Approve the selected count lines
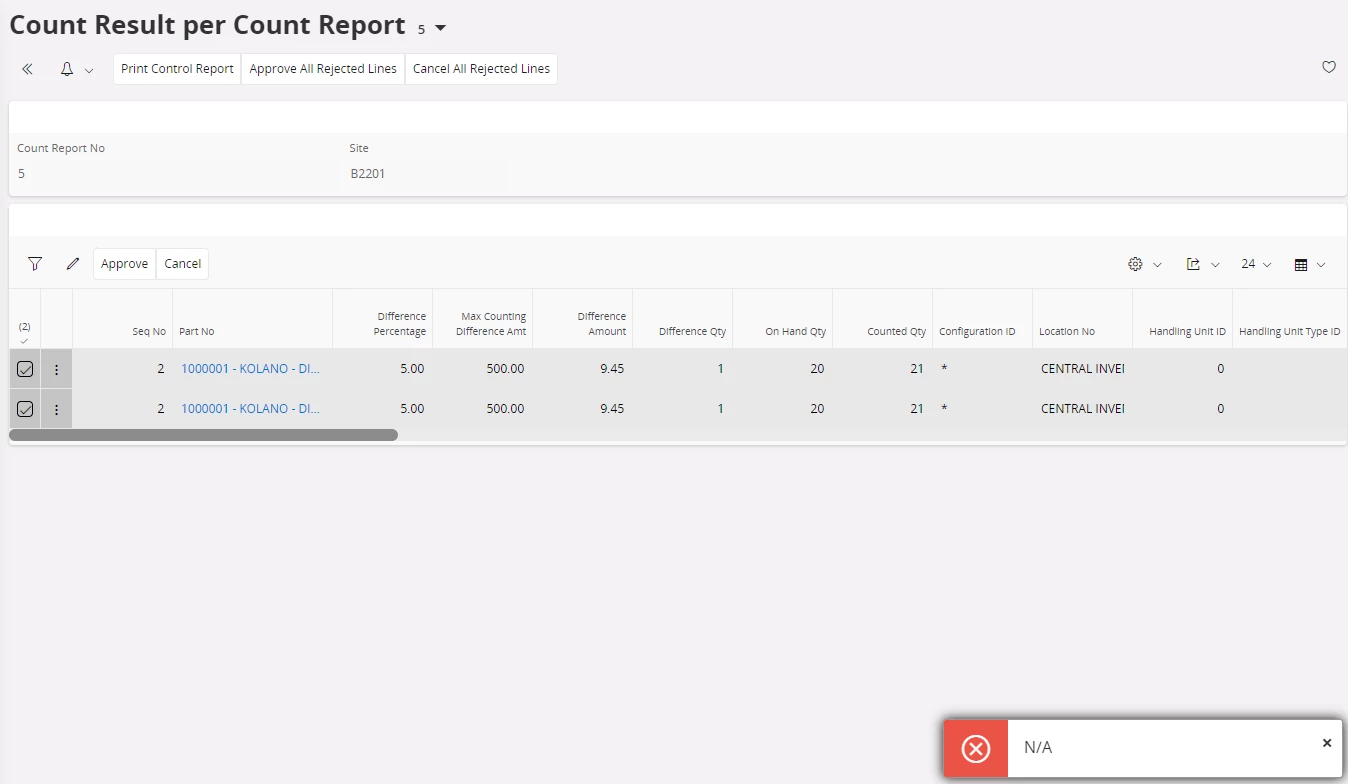The width and height of the screenshot is (1348, 784). pyautogui.click(x=125, y=264)
